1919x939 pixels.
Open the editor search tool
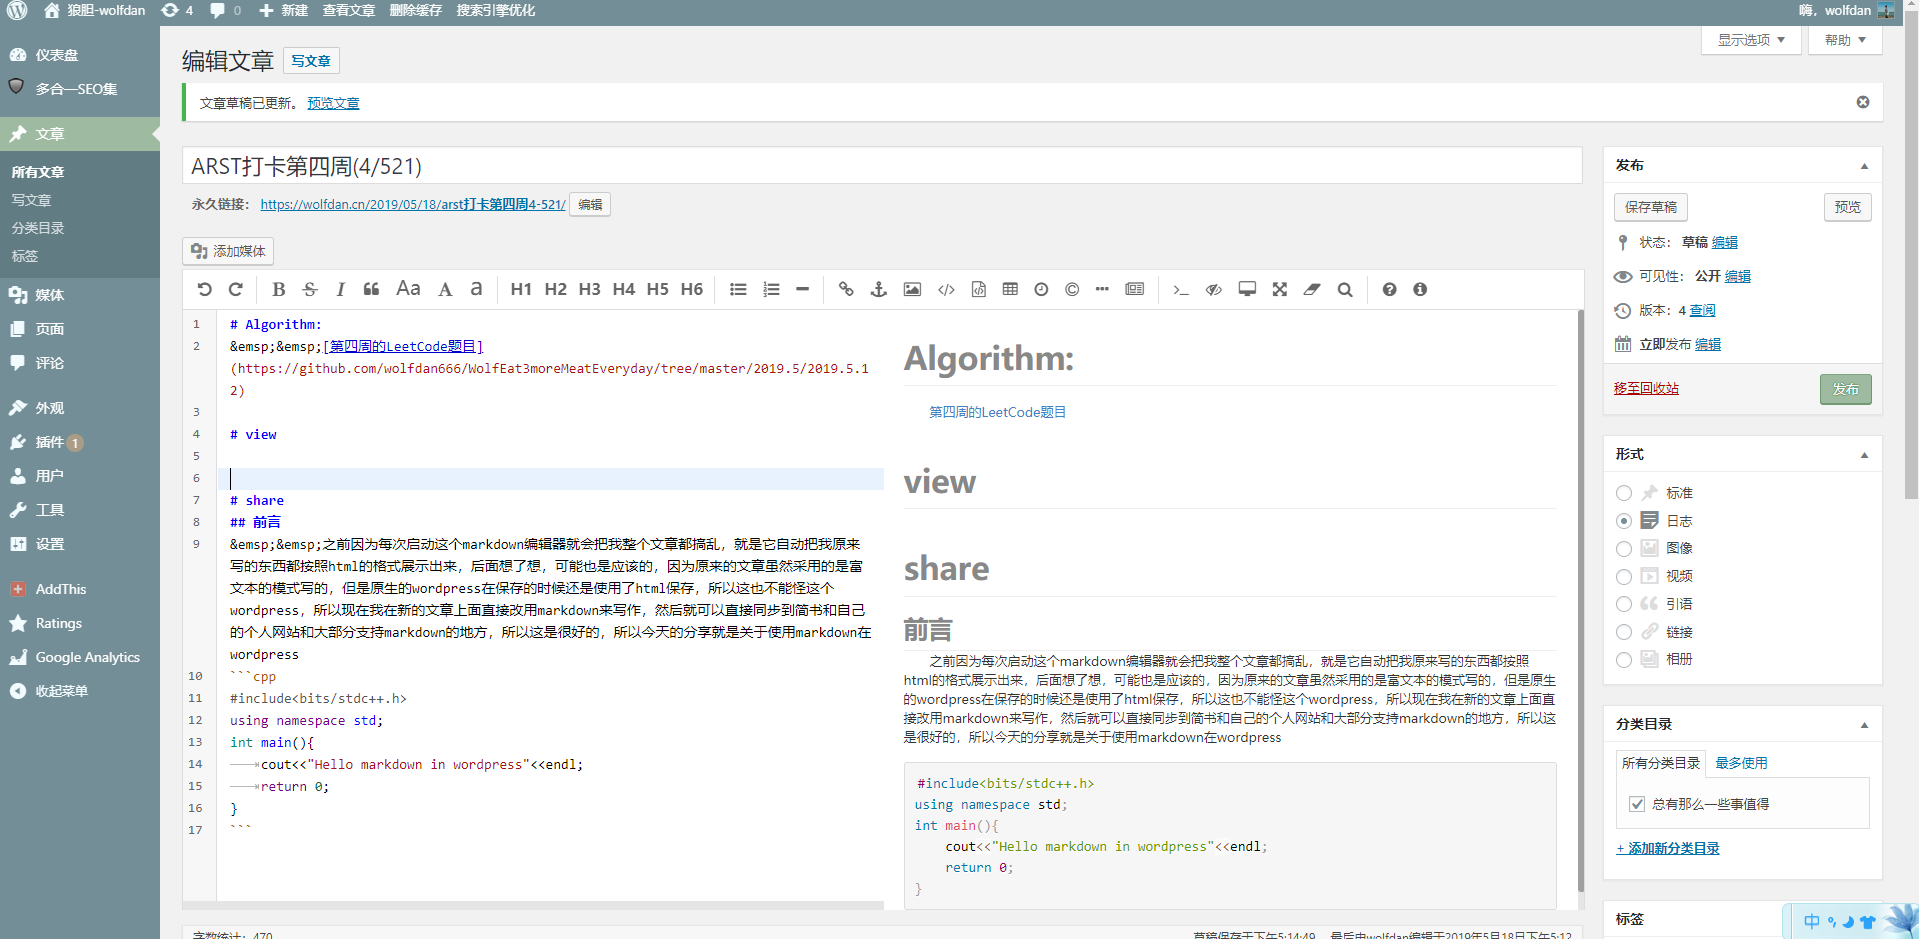tap(1345, 290)
